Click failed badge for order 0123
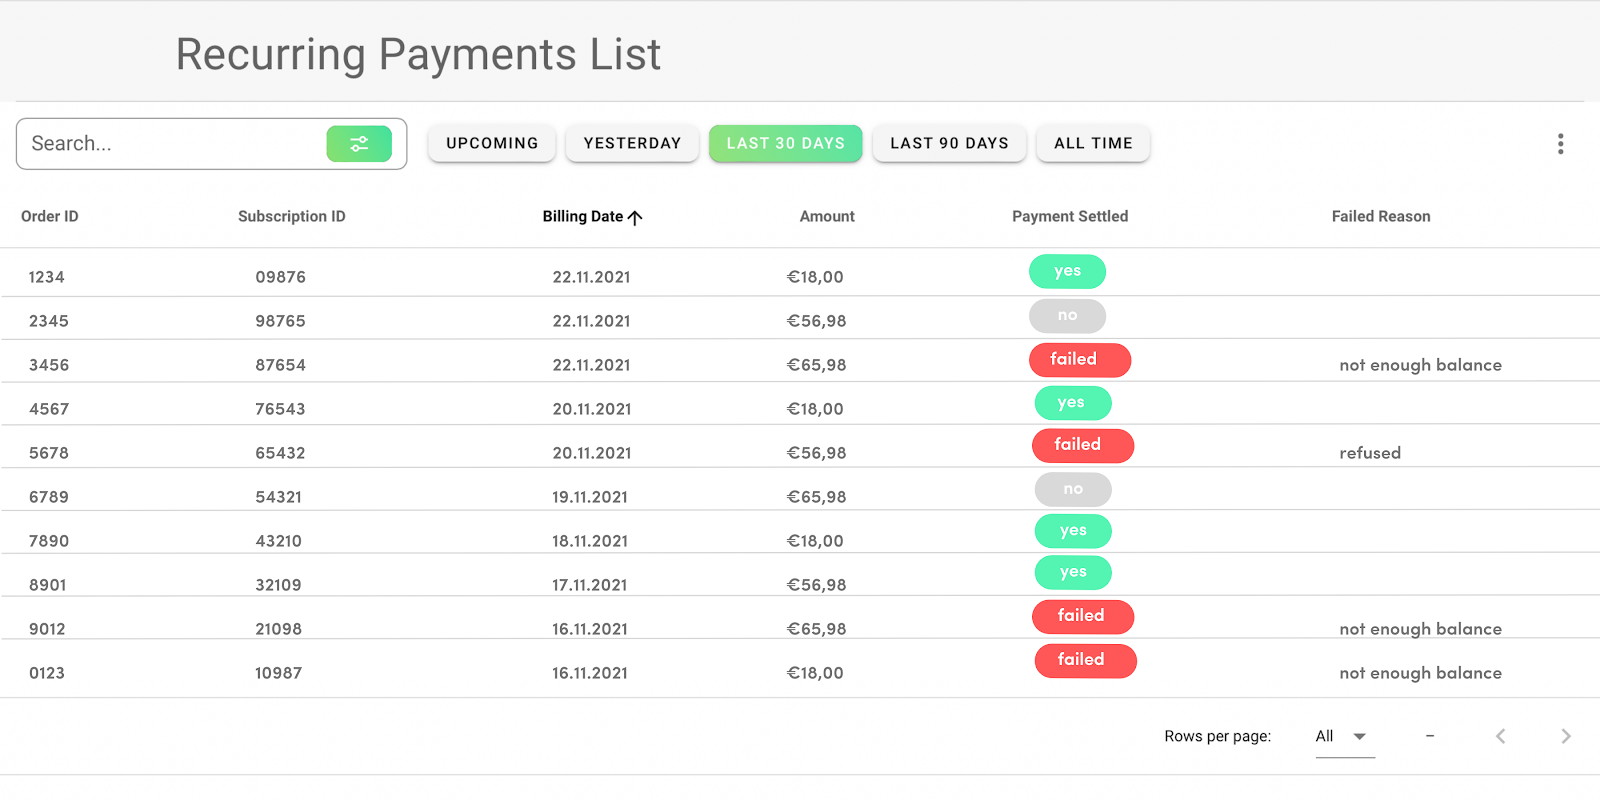 tap(1086, 661)
